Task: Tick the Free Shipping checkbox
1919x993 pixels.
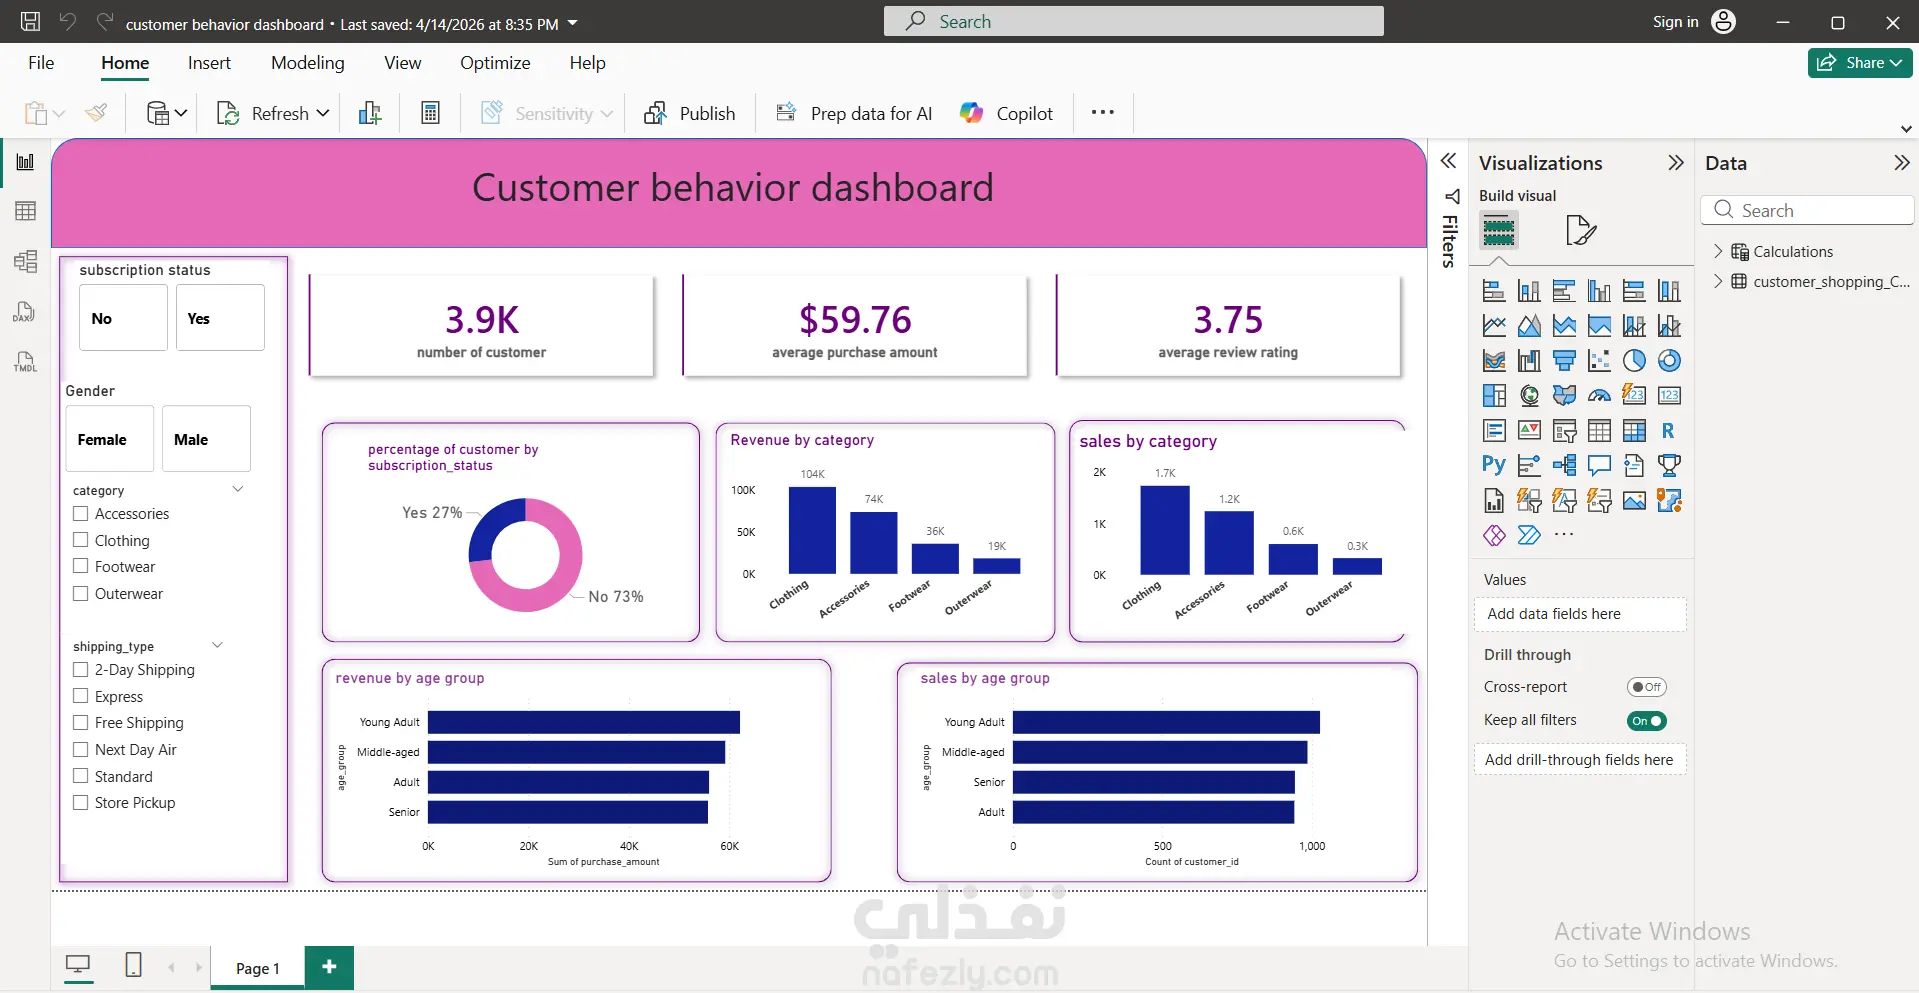Action: point(81,722)
